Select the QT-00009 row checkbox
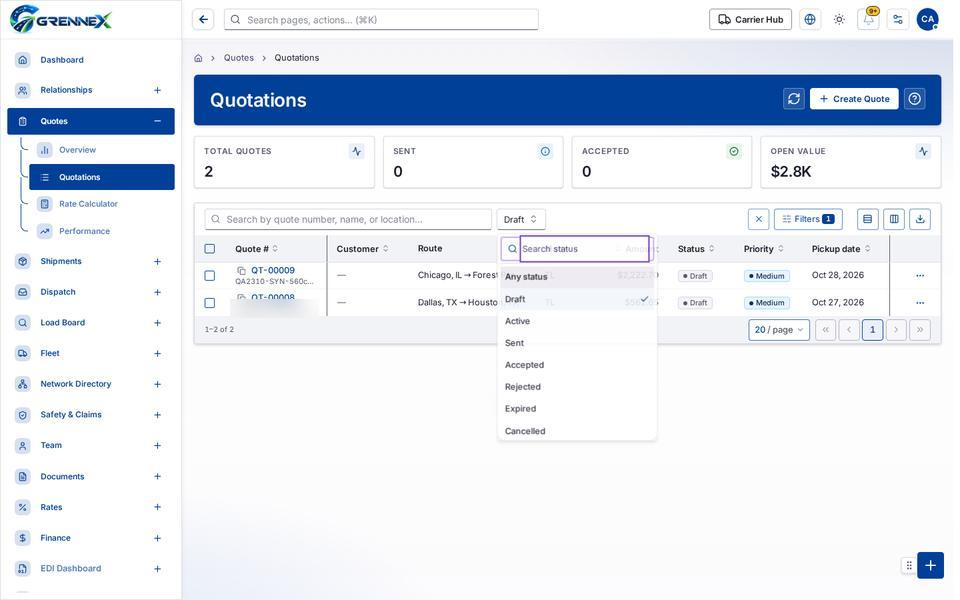The height and width of the screenshot is (600, 960). [x=211, y=277]
